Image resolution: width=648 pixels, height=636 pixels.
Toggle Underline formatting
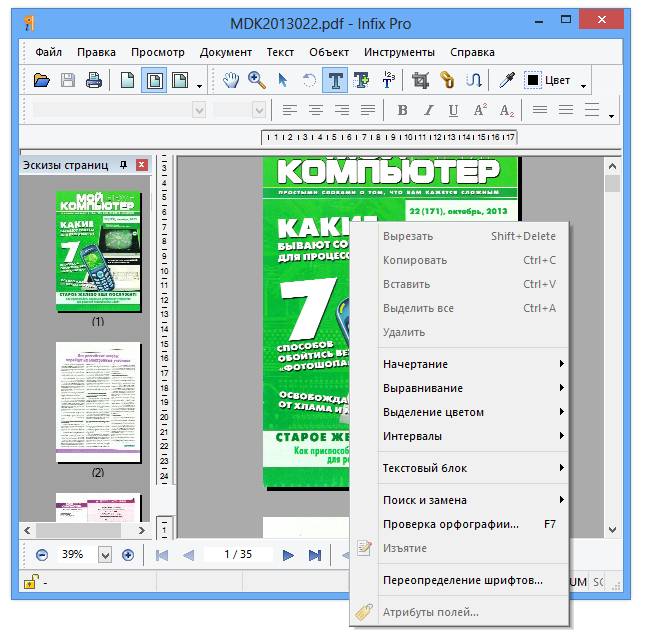[x=453, y=110]
